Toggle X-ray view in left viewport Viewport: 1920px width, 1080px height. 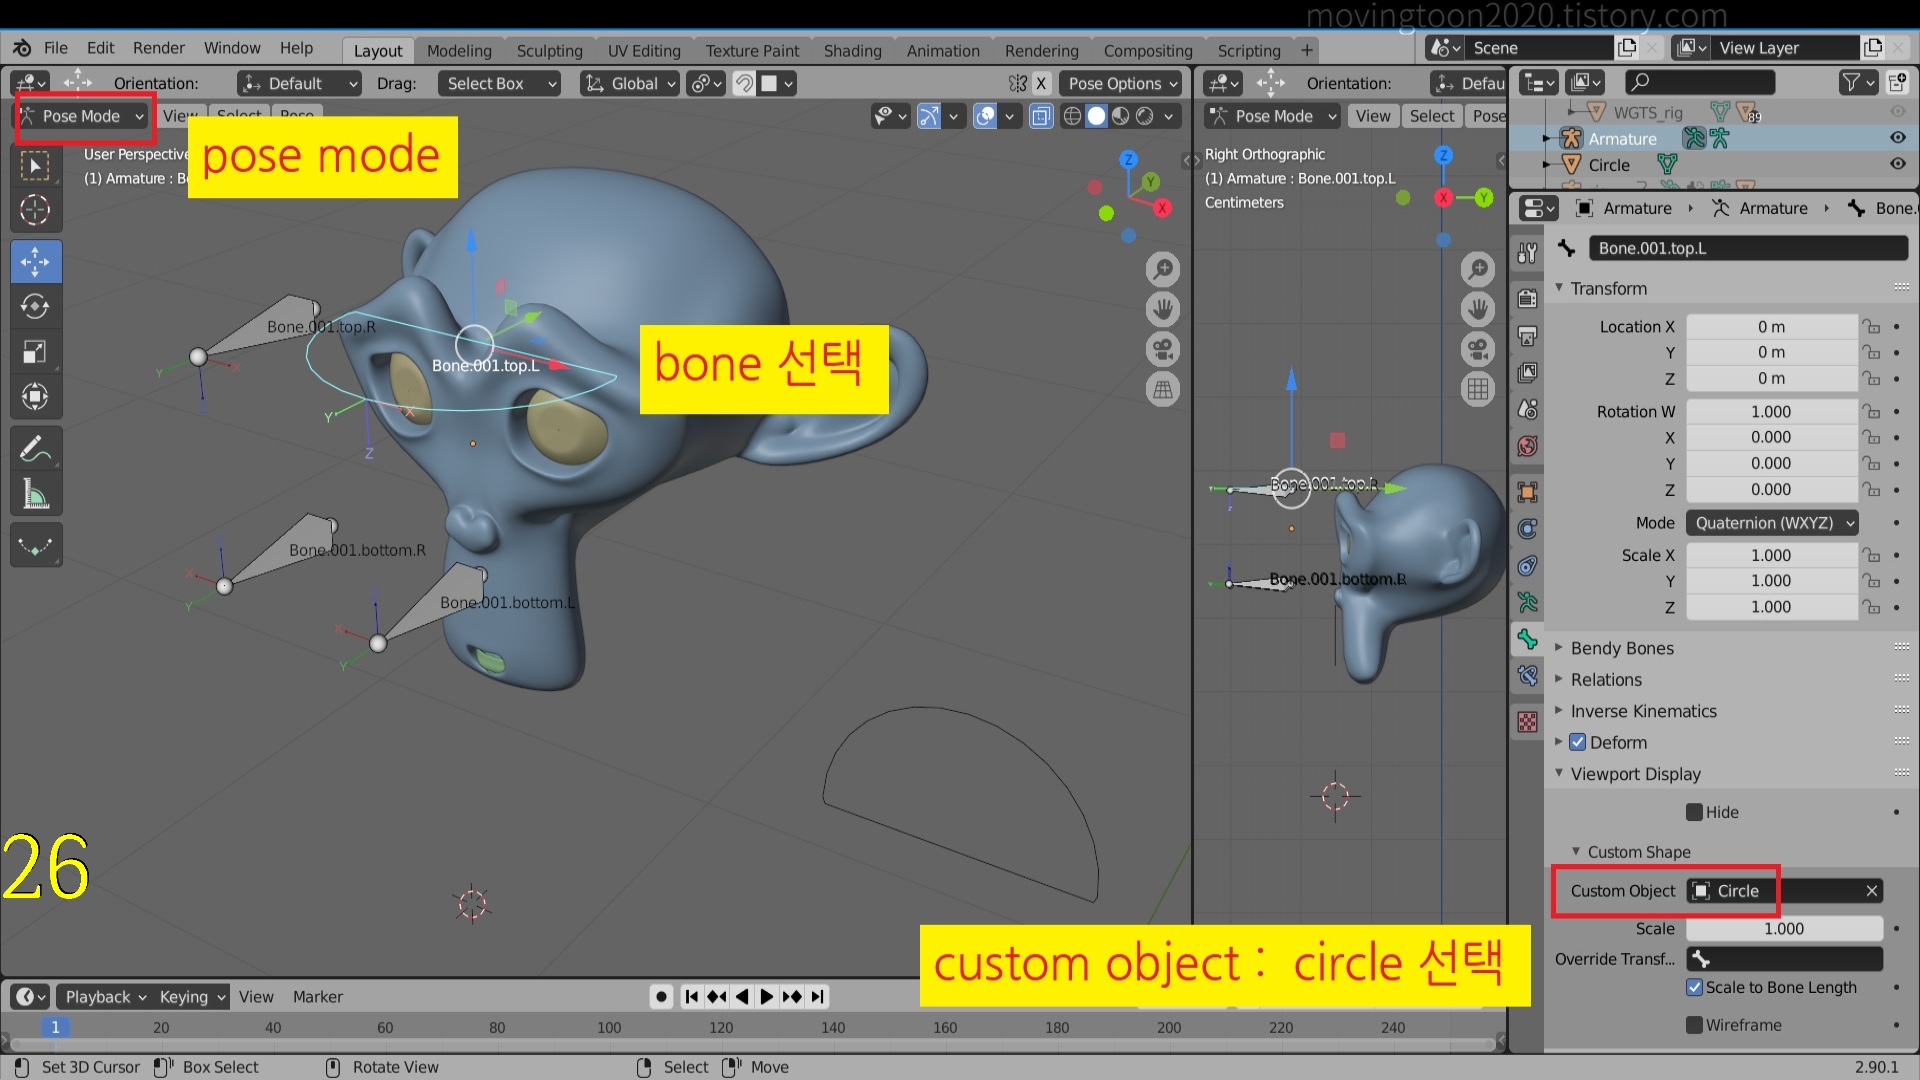click(1041, 116)
